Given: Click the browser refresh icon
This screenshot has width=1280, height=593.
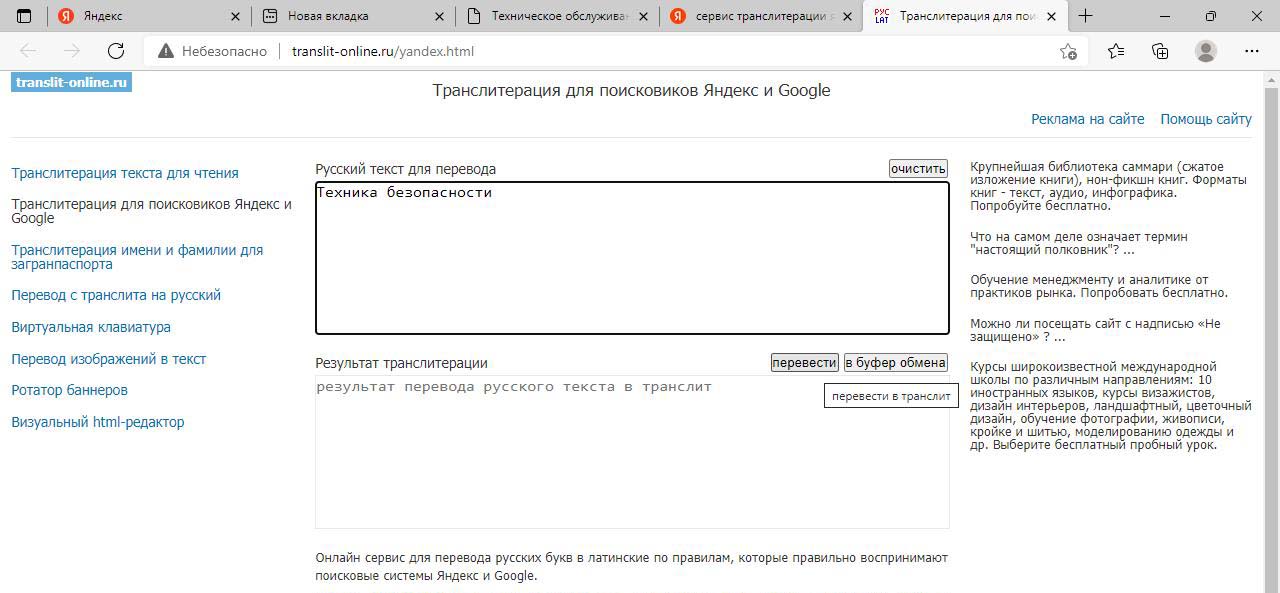Looking at the screenshot, I should click(x=116, y=51).
